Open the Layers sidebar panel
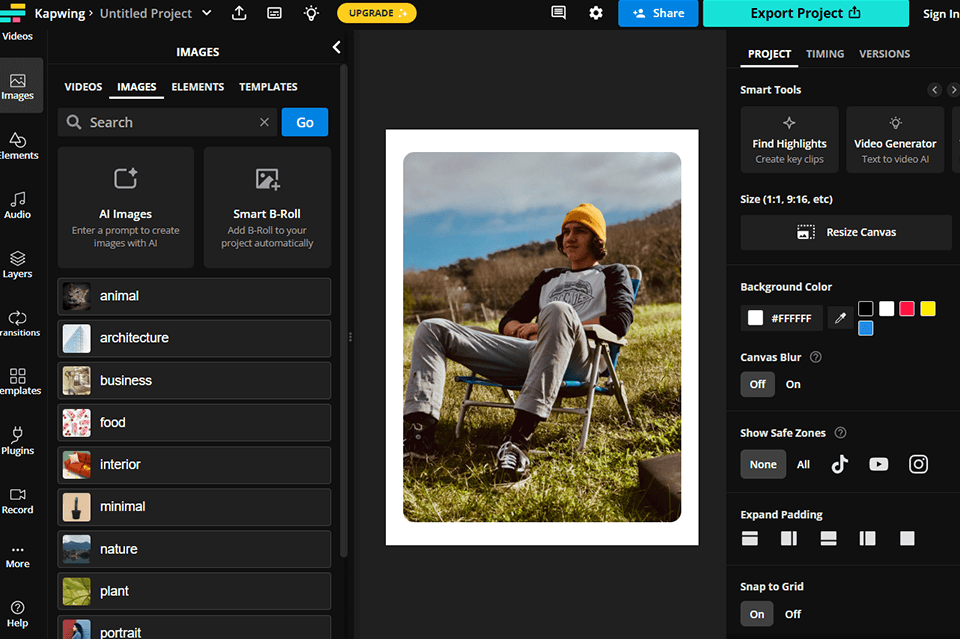This screenshot has height=639, width=960. coord(18,264)
